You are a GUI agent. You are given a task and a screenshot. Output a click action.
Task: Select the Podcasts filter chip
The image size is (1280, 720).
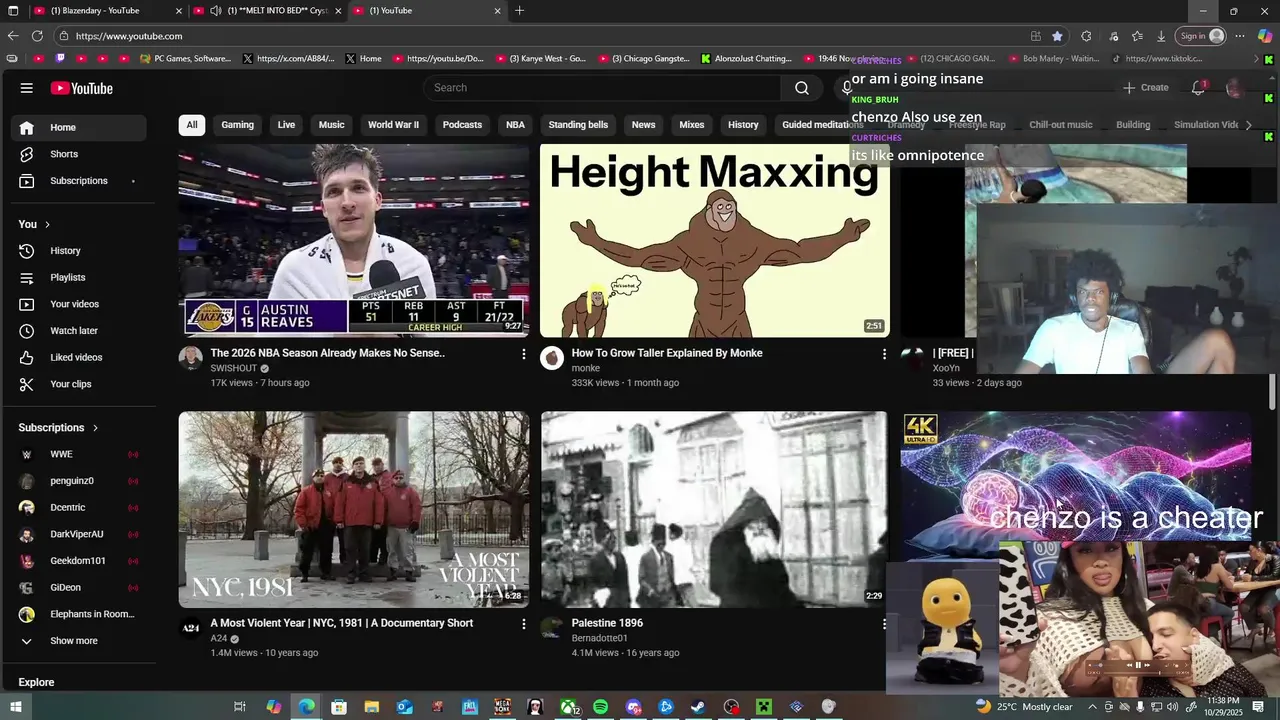462,125
